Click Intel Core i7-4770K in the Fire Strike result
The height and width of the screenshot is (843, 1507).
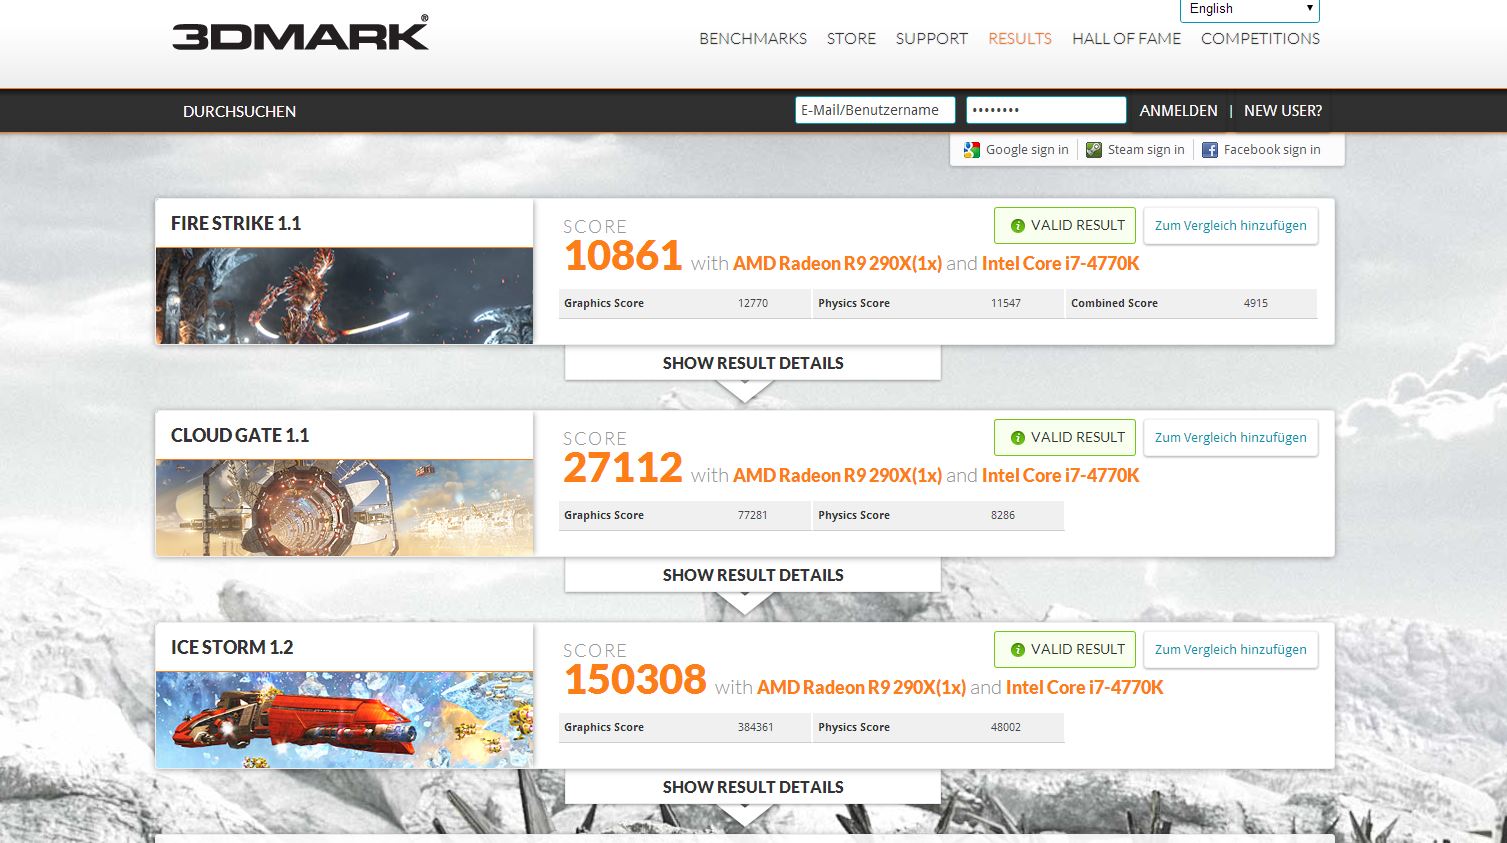tap(1060, 264)
